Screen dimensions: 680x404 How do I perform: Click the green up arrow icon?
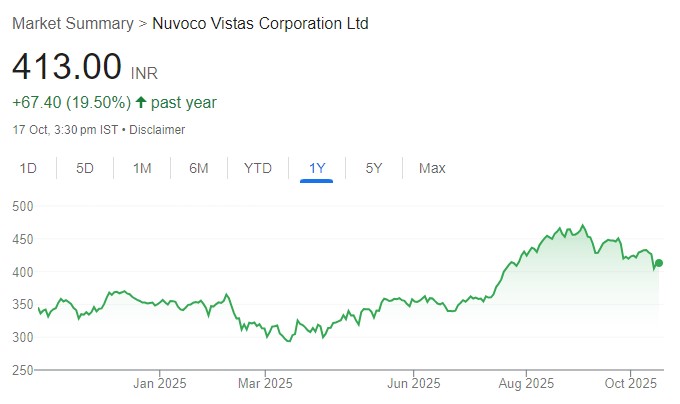pyautogui.click(x=141, y=102)
